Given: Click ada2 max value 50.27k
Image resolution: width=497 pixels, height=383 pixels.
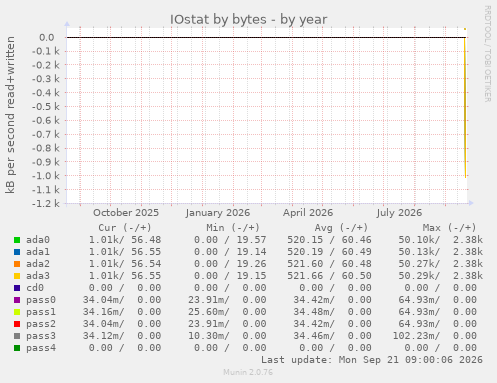Looking at the screenshot, I should [x=419, y=264].
